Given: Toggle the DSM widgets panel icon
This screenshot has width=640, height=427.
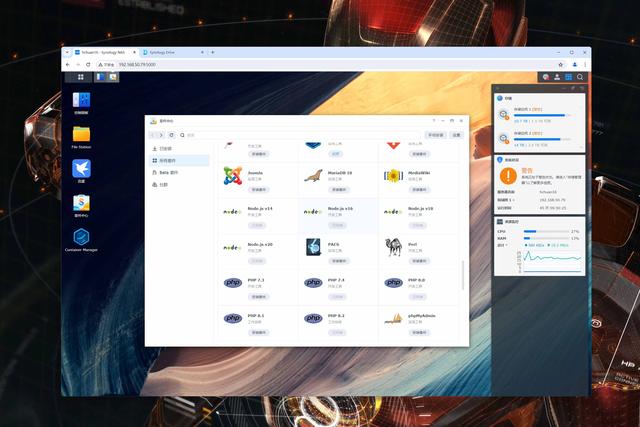Looking at the screenshot, I should click(569, 77).
